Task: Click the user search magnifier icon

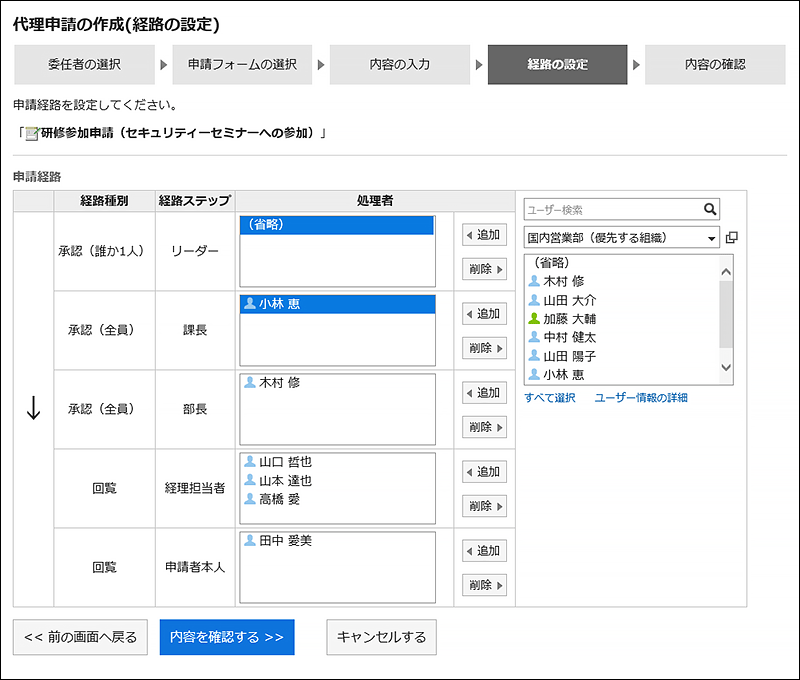Action: (x=710, y=209)
